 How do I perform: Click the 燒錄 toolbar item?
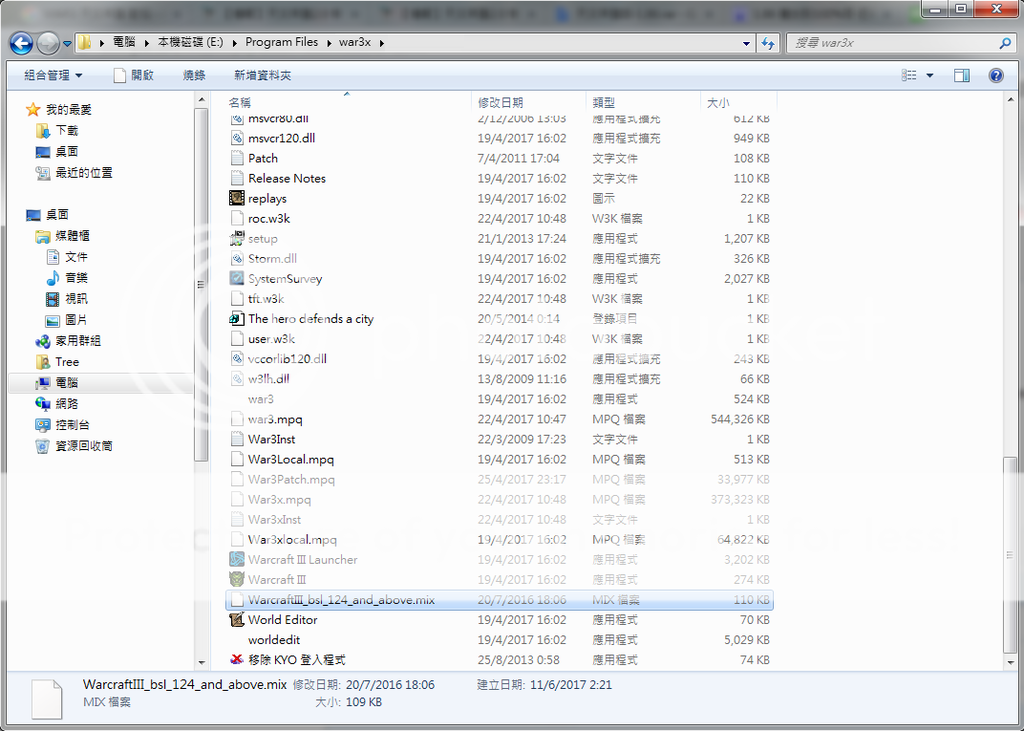click(x=194, y=75)
